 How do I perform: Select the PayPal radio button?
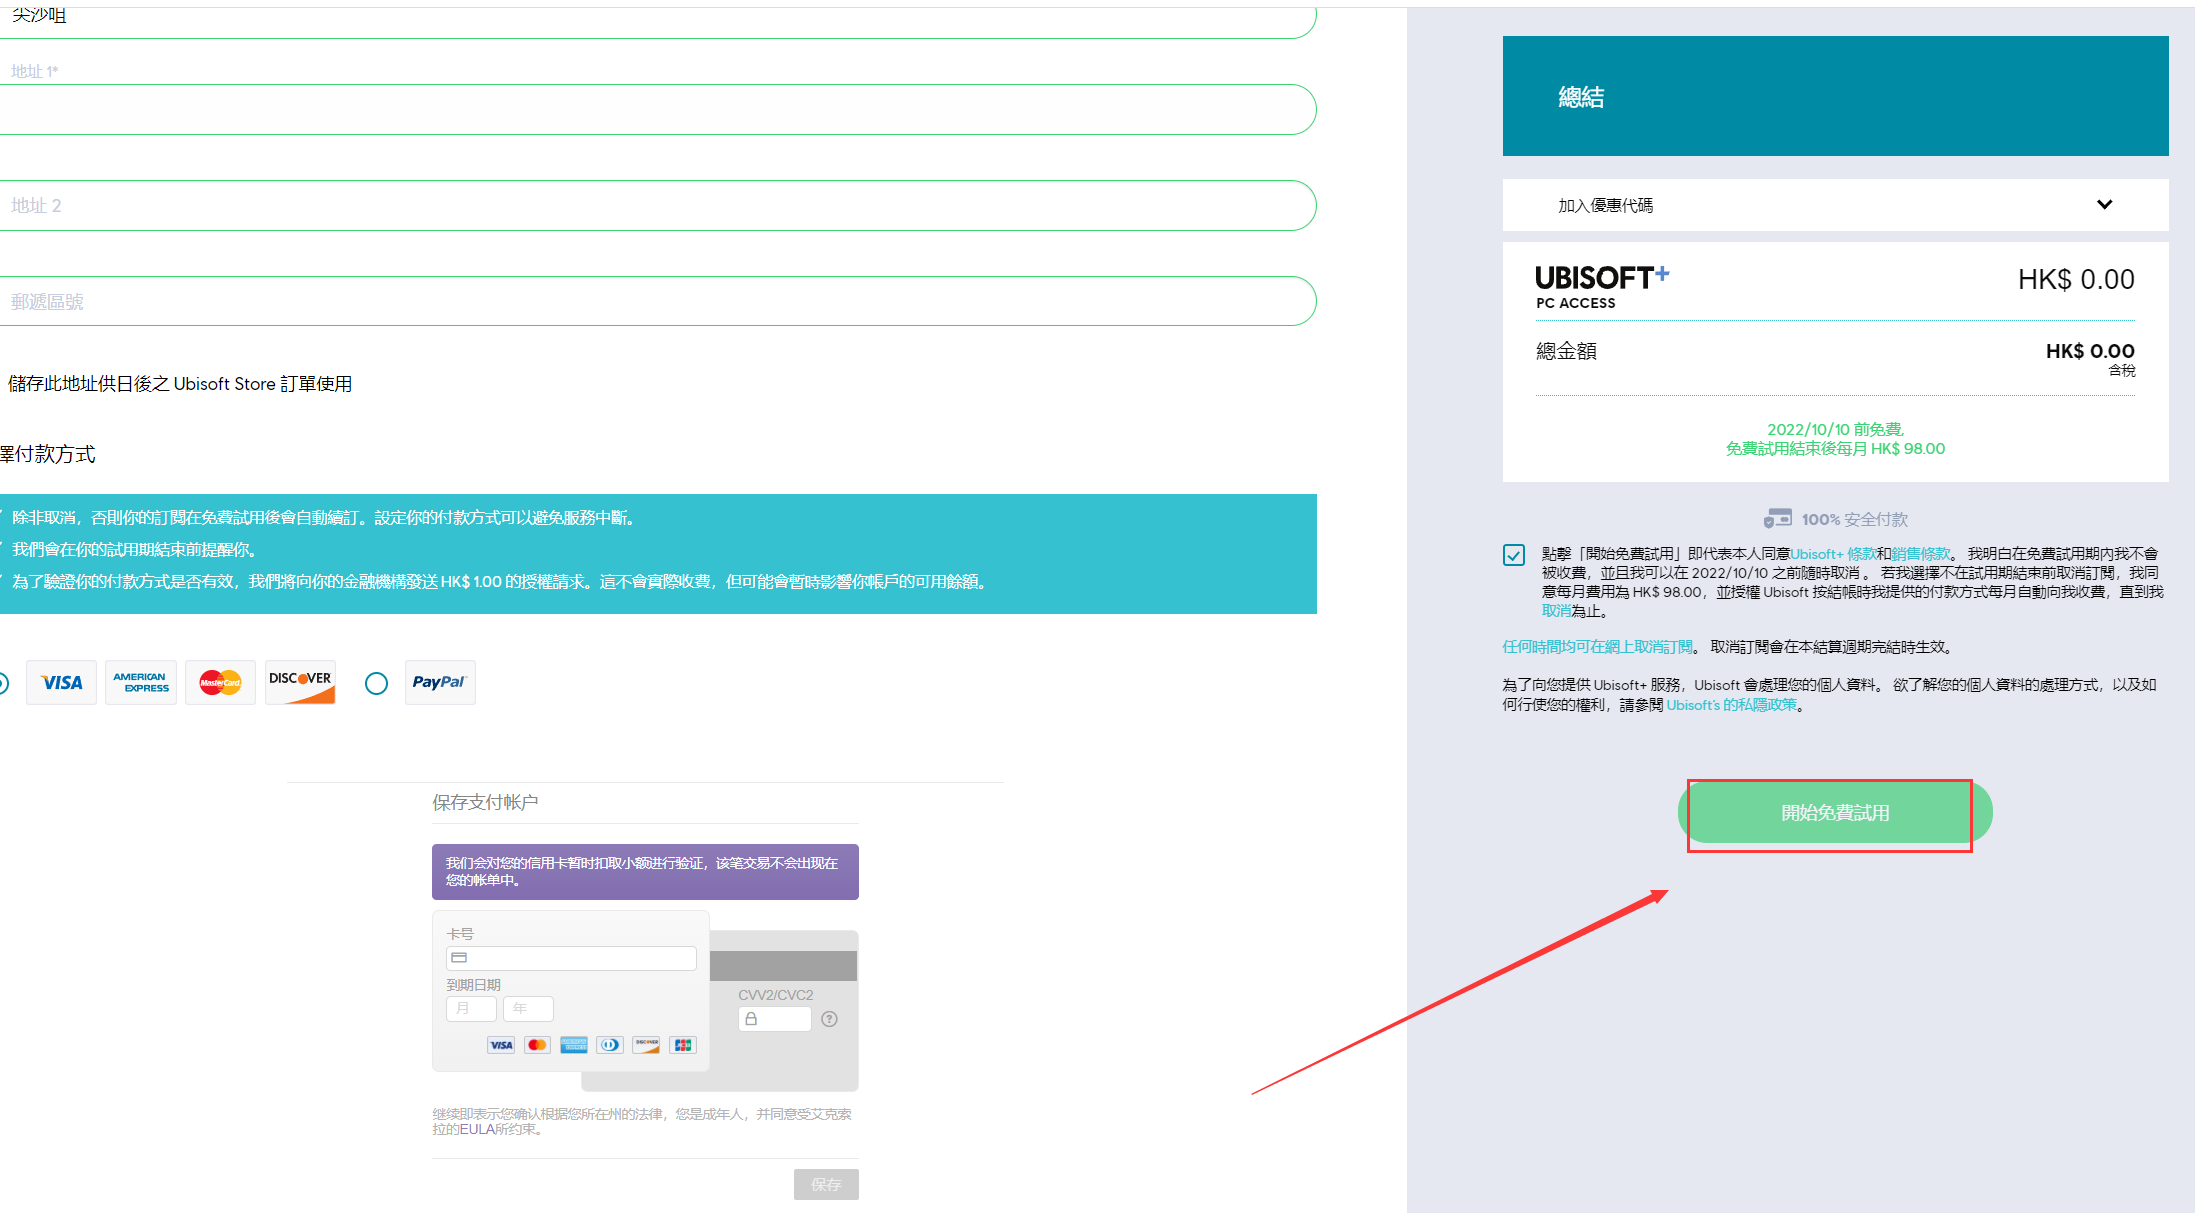click(376, 684)
